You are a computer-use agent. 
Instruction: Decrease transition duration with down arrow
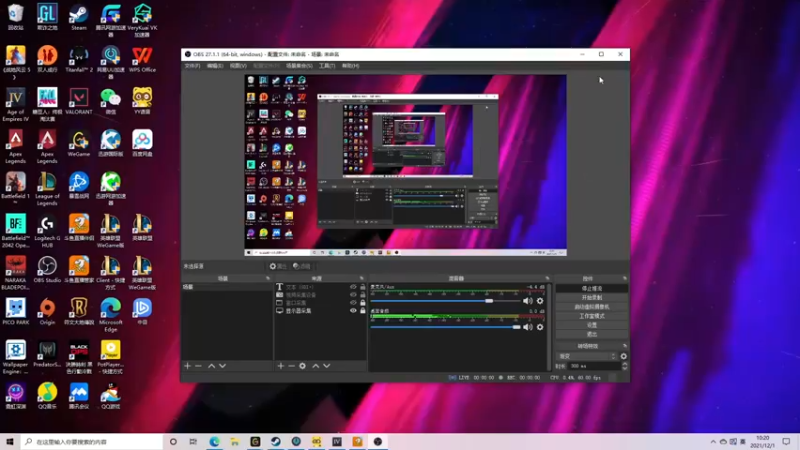(x=624, y=368)
